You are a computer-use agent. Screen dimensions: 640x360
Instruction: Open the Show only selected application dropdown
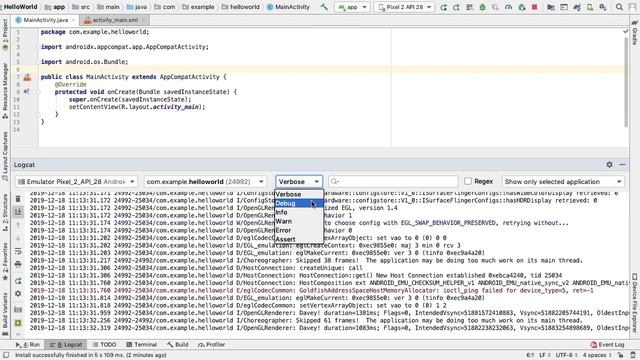(563, 182)
